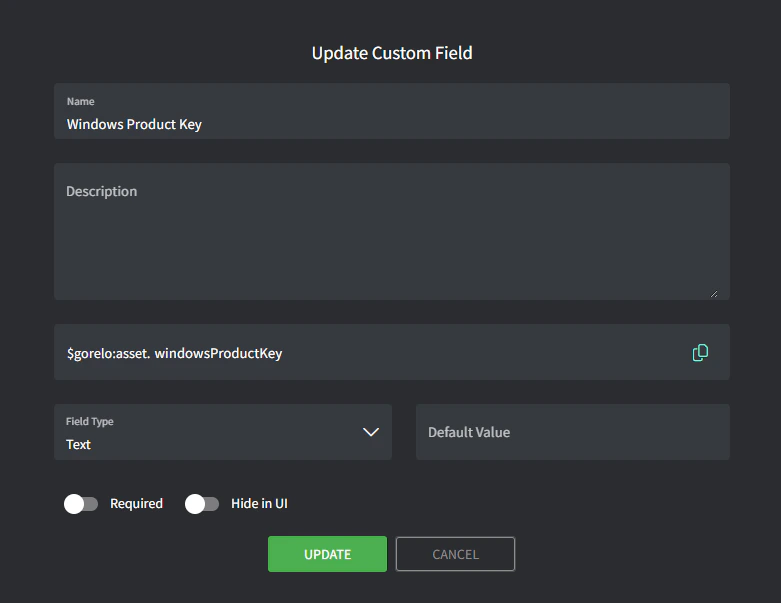Place cursor in "Windows Product Key" text
Viewport: 781px width, 603px height.
coord(134,125)
